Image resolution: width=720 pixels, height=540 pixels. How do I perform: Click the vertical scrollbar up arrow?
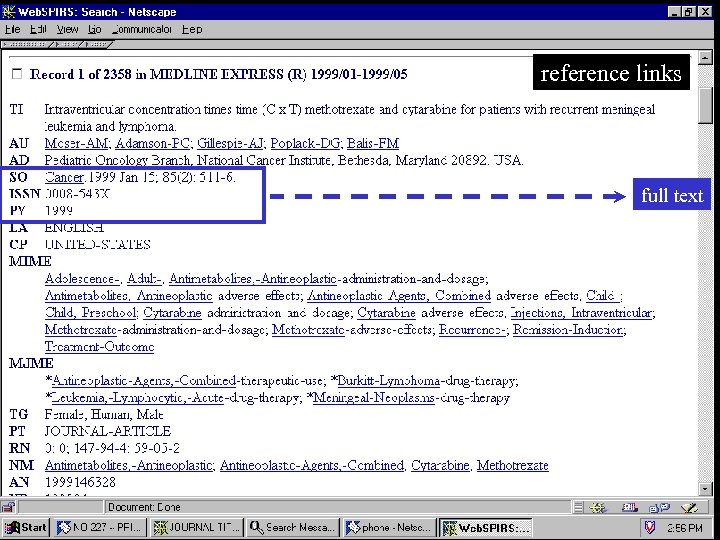coord(705,57)
